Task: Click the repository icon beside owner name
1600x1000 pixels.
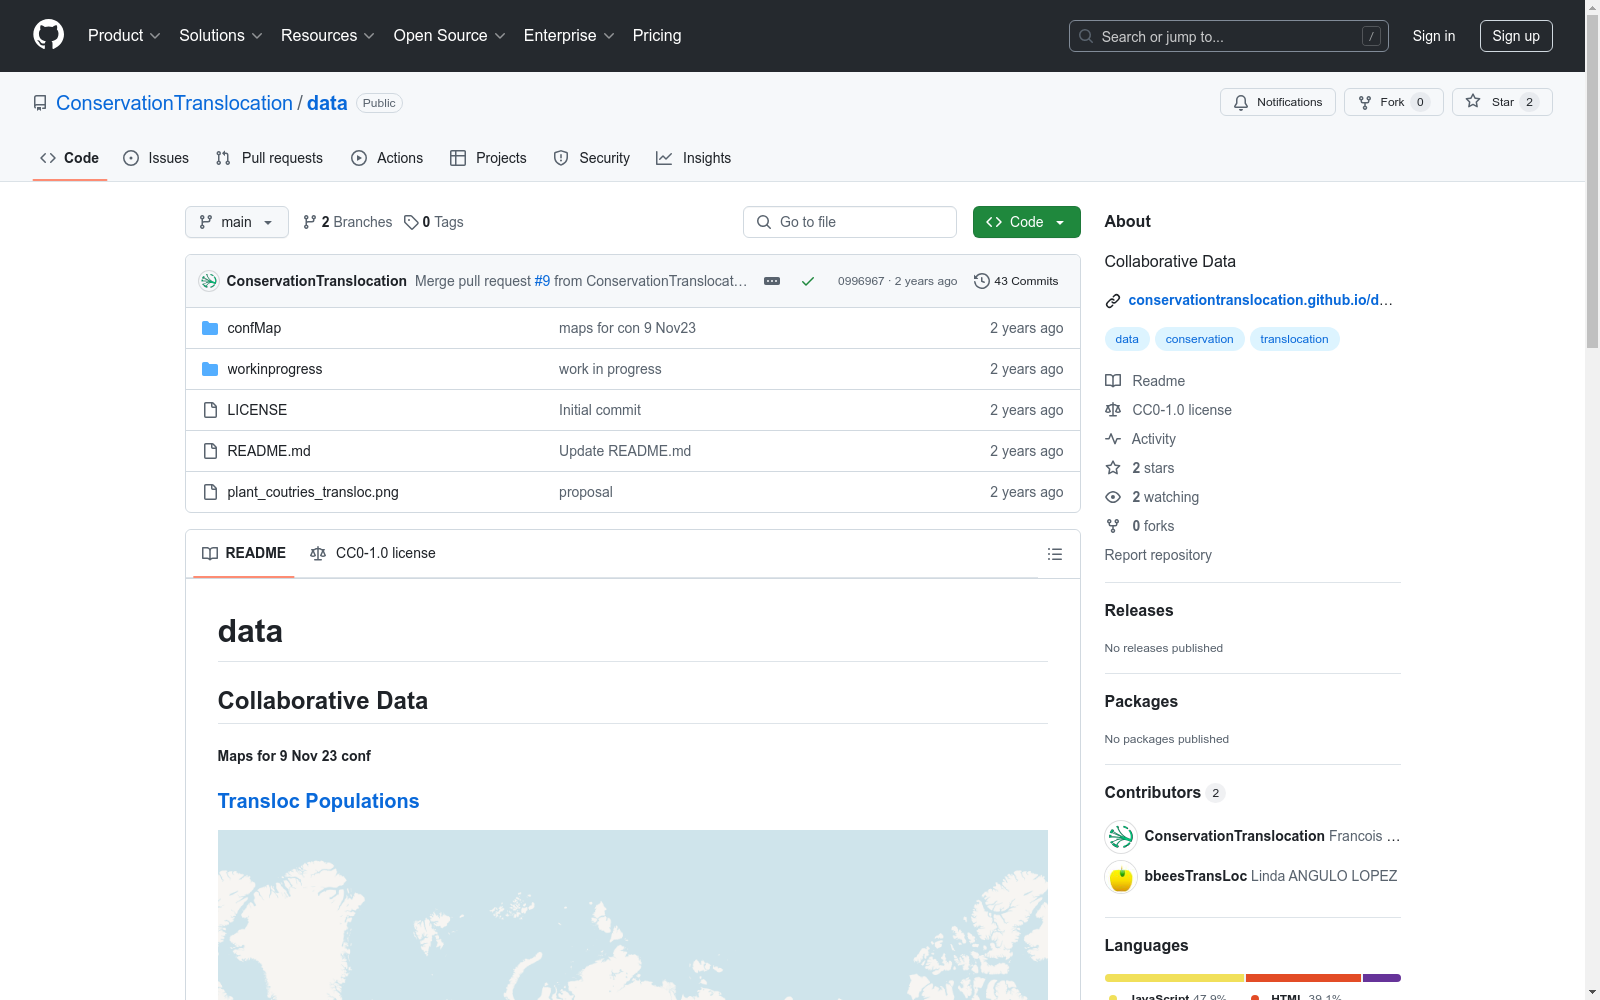Action: click(x=40, y=103)
